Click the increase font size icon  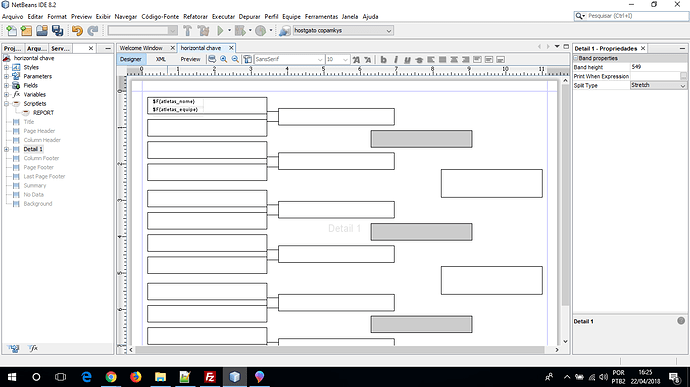pos(356,59)
